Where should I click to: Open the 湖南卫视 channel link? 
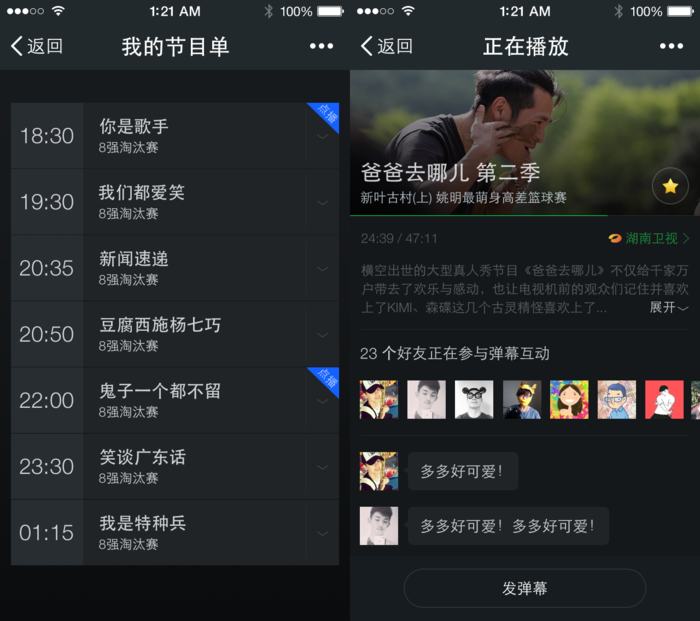[x=649, y=238]
